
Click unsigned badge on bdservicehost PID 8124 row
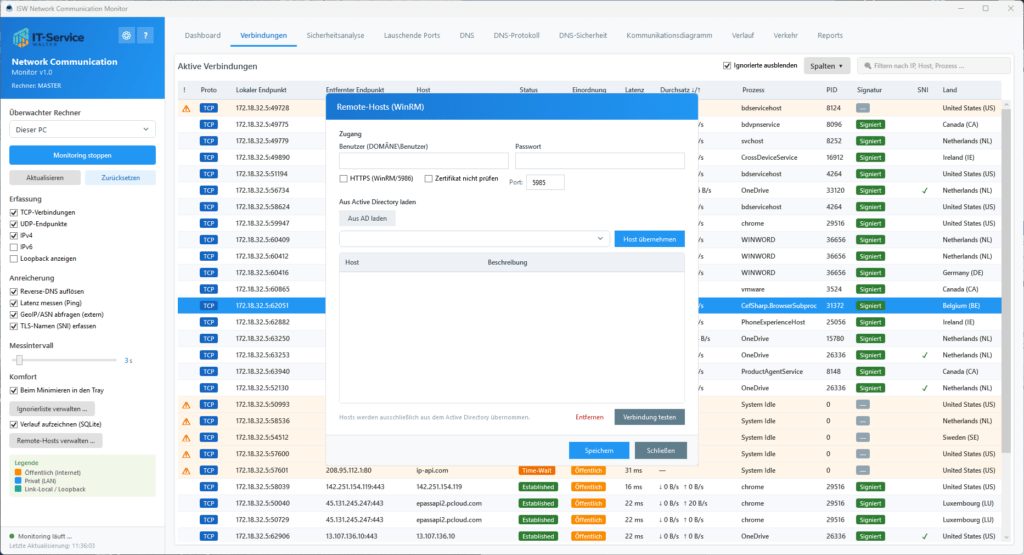(863, 108)
